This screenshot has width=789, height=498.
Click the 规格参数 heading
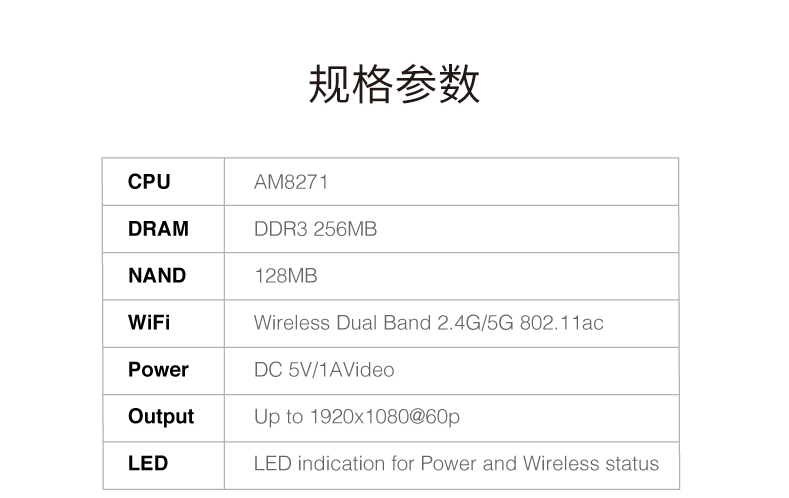[x=394, y=85]
